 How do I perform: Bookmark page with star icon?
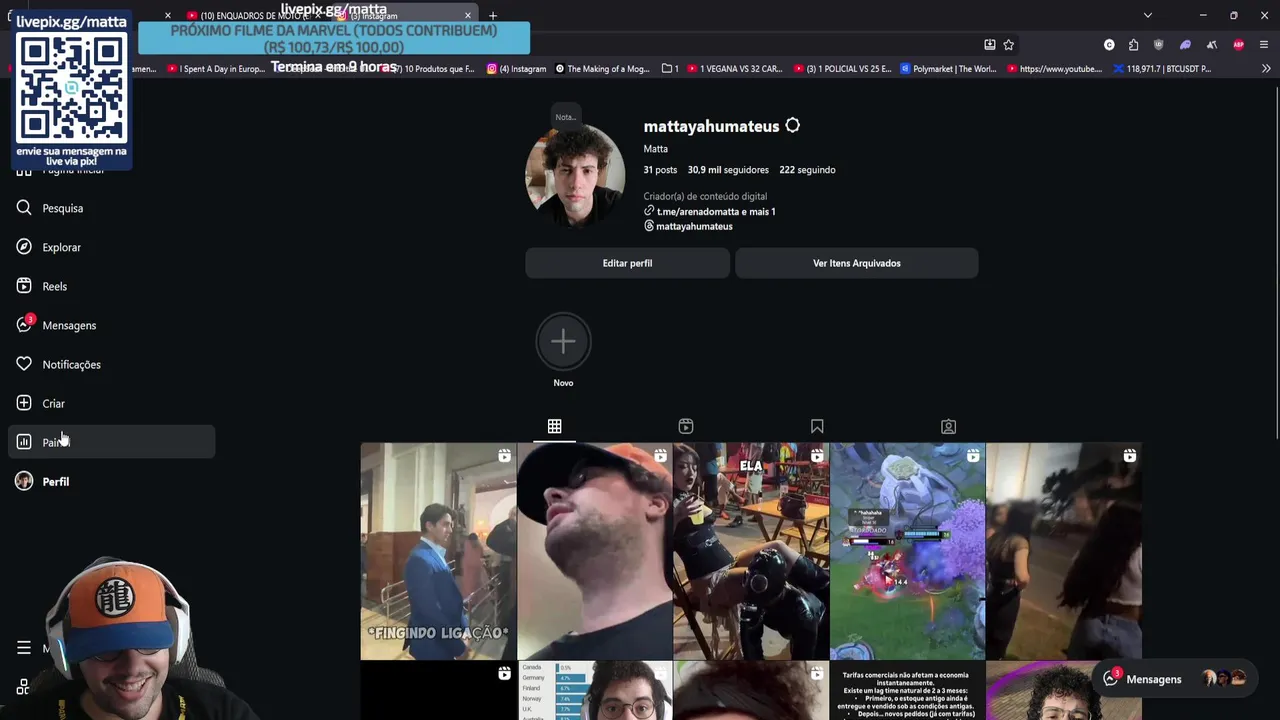[1008, 45]
